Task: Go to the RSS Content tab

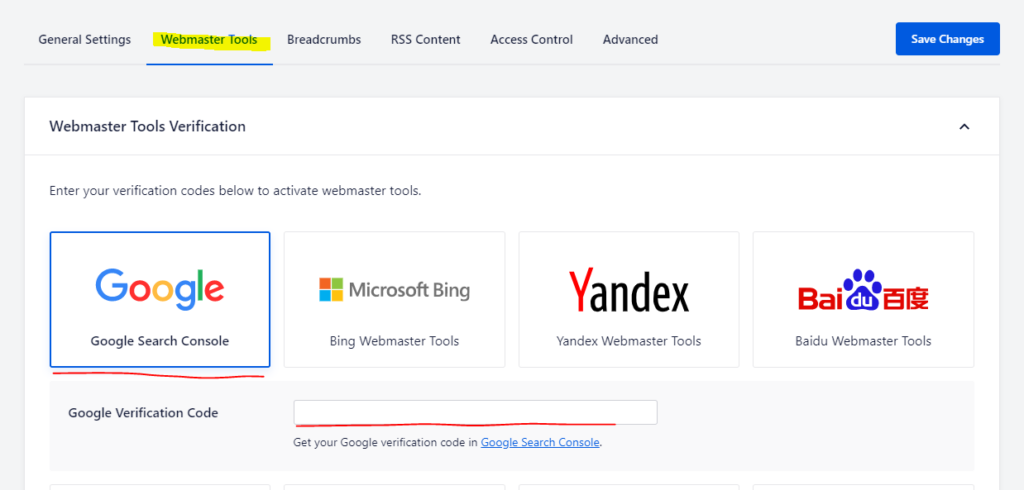Action: (425, 40)
